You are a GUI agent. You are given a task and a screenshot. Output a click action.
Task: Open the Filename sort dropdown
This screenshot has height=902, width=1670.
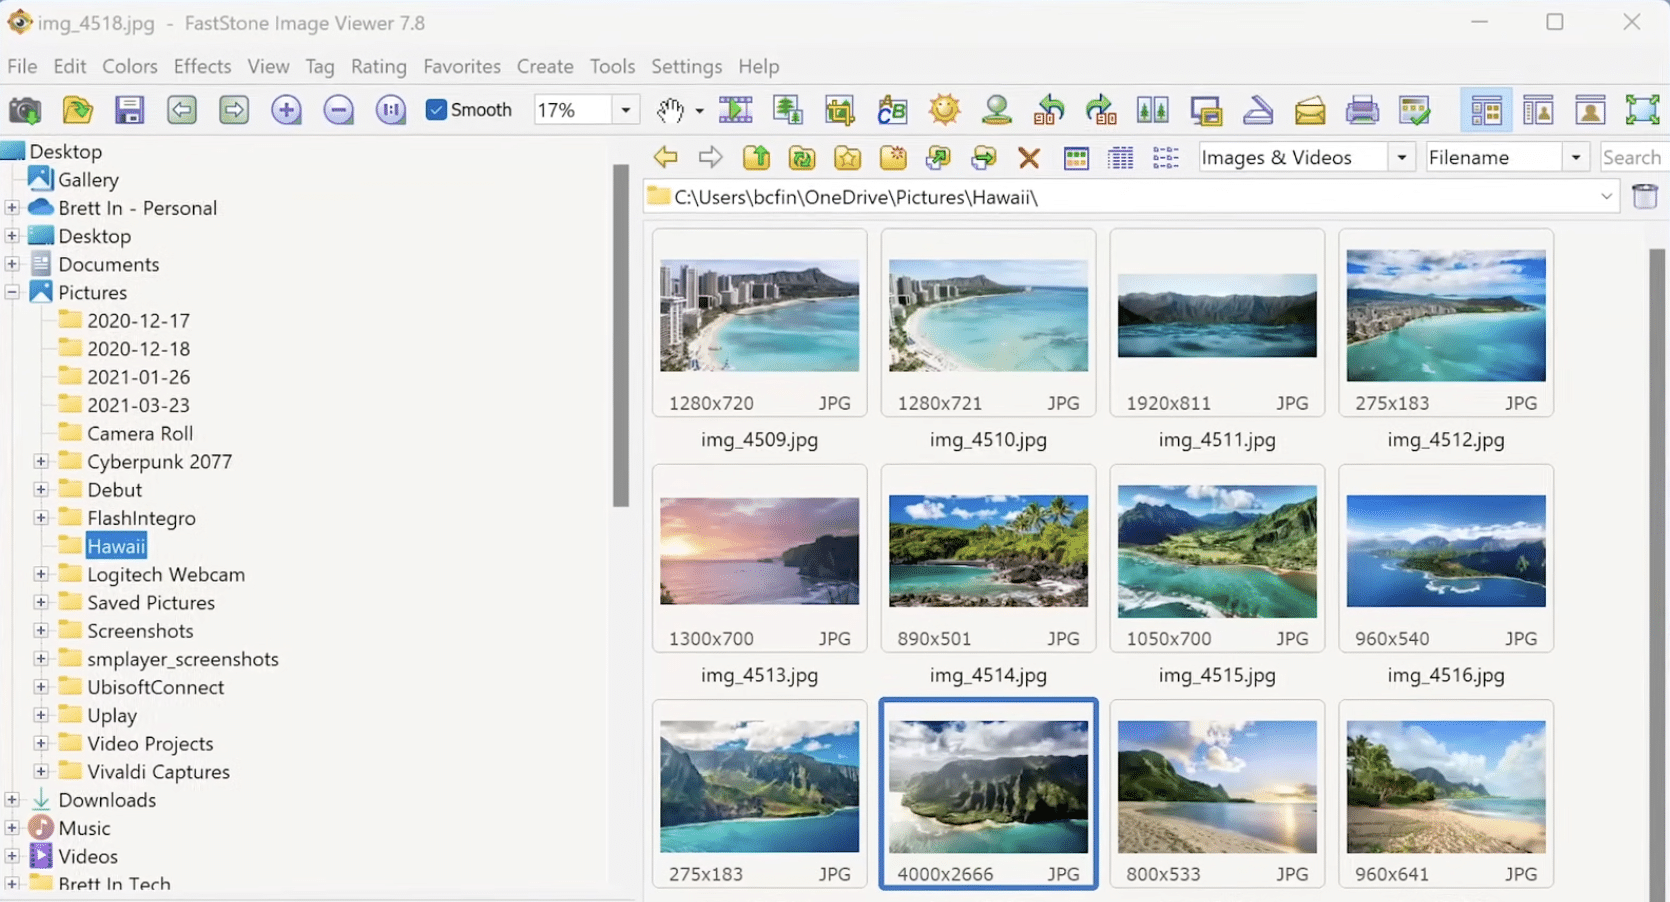pos(1577,157)
